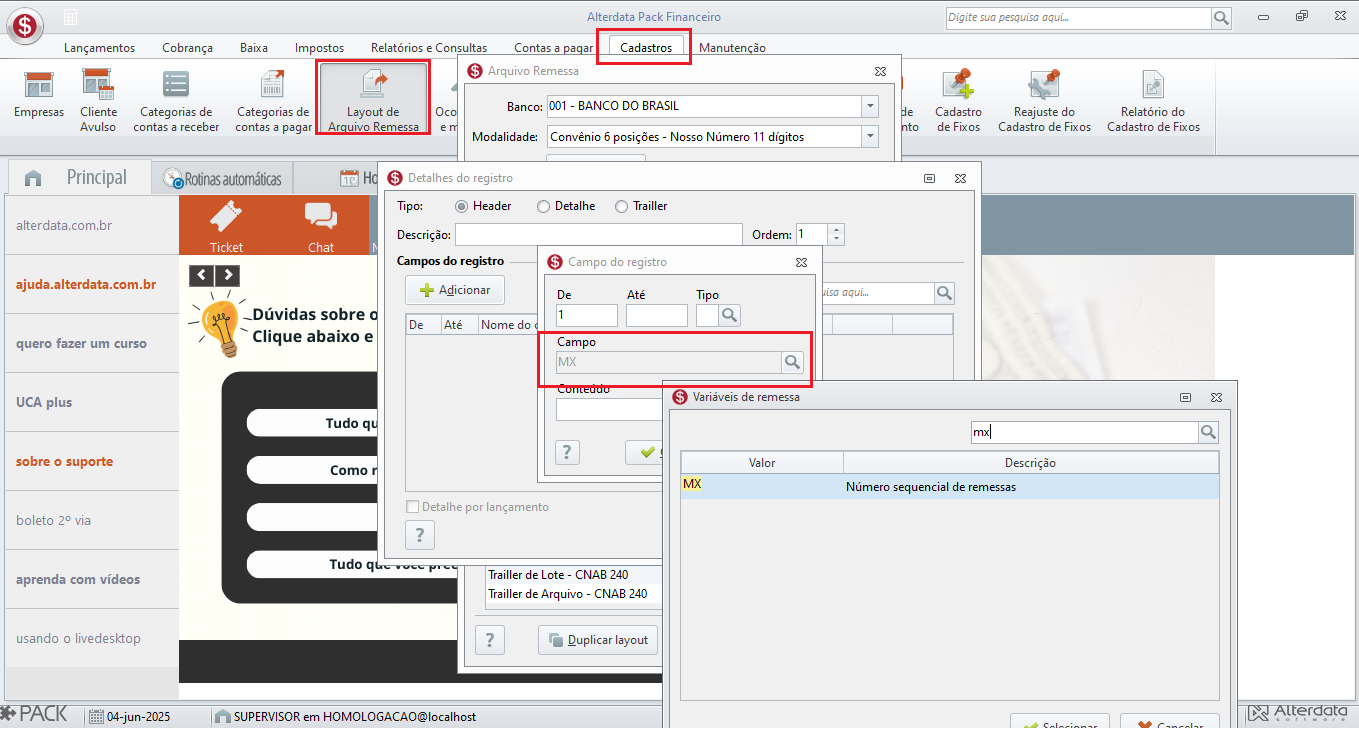The image size is (1359, 751).
Task: Click help button in Arquivo Remessa window
Action: tap(489, 640)
